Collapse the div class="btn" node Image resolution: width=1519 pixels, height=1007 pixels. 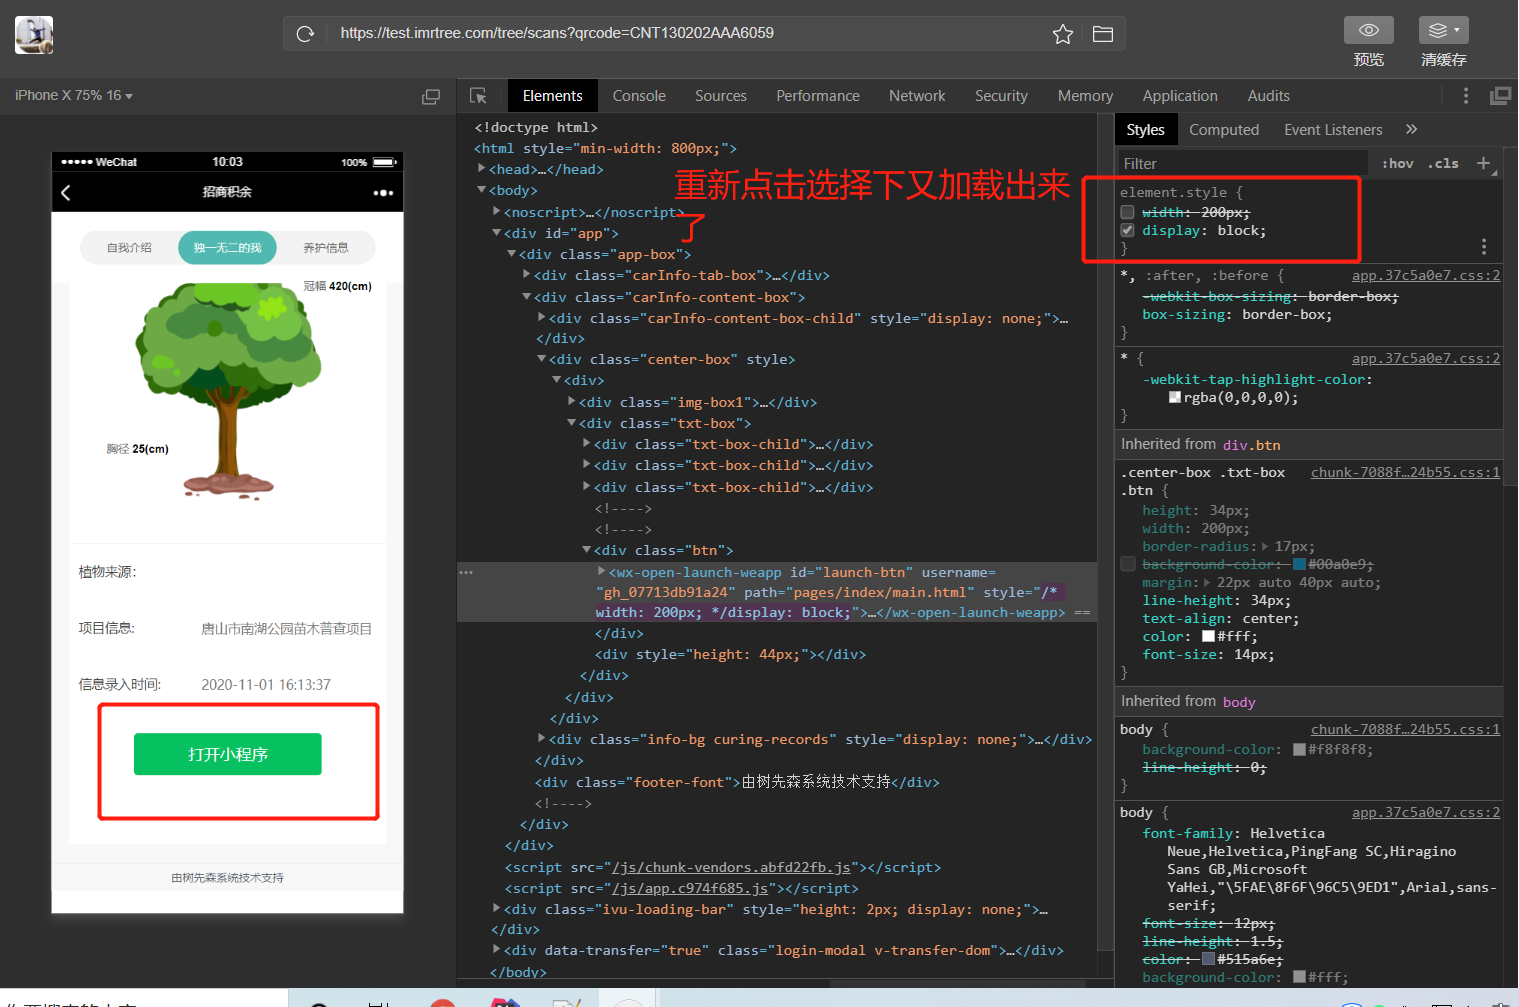pyautogui.click(x=587, y=550)
